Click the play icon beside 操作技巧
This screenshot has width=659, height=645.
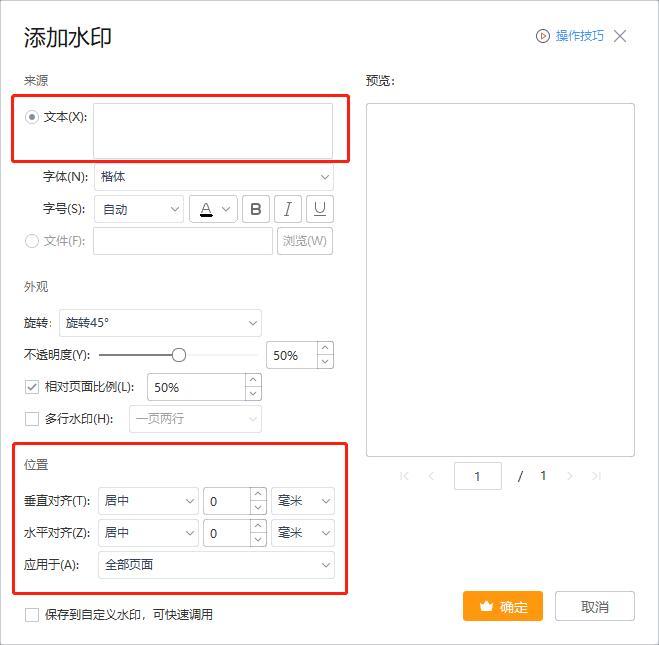click(x=543, y=36)
